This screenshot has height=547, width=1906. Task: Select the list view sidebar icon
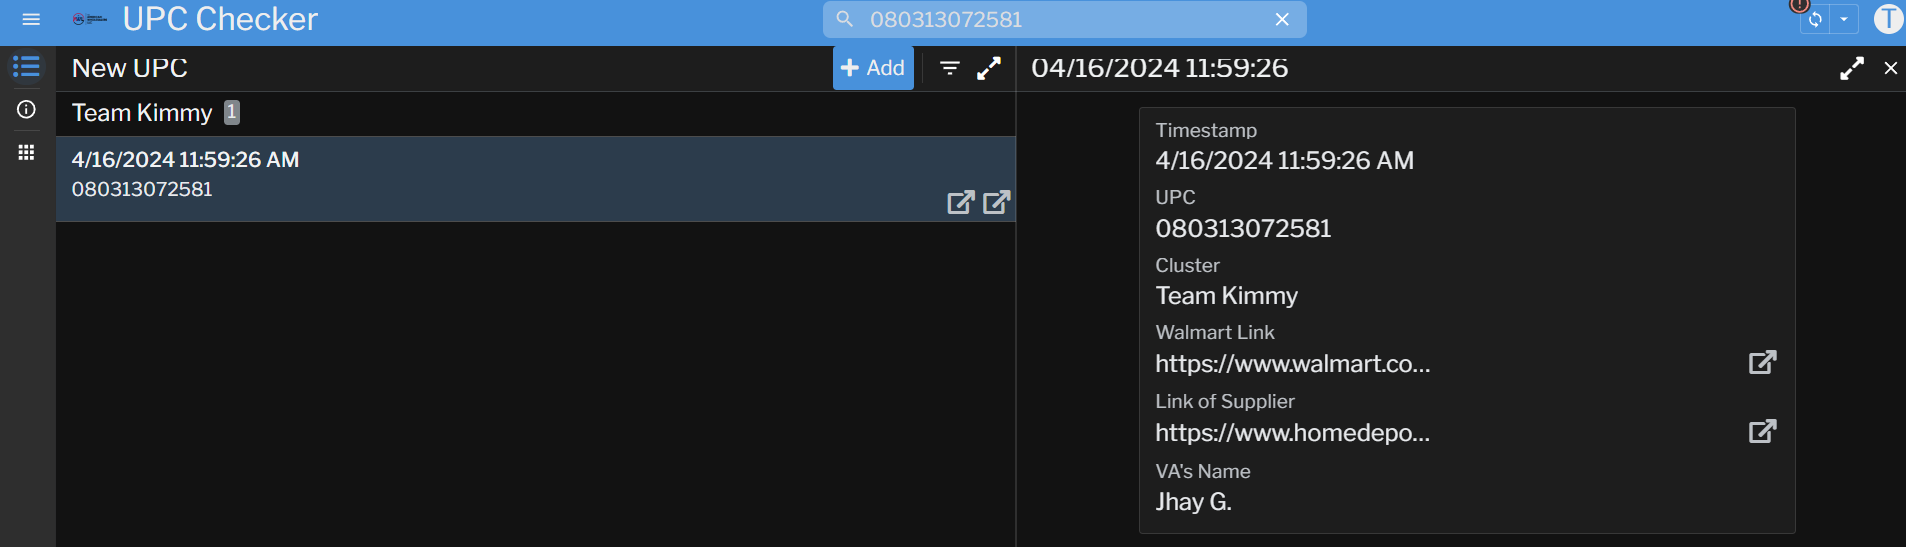[27, 67]
